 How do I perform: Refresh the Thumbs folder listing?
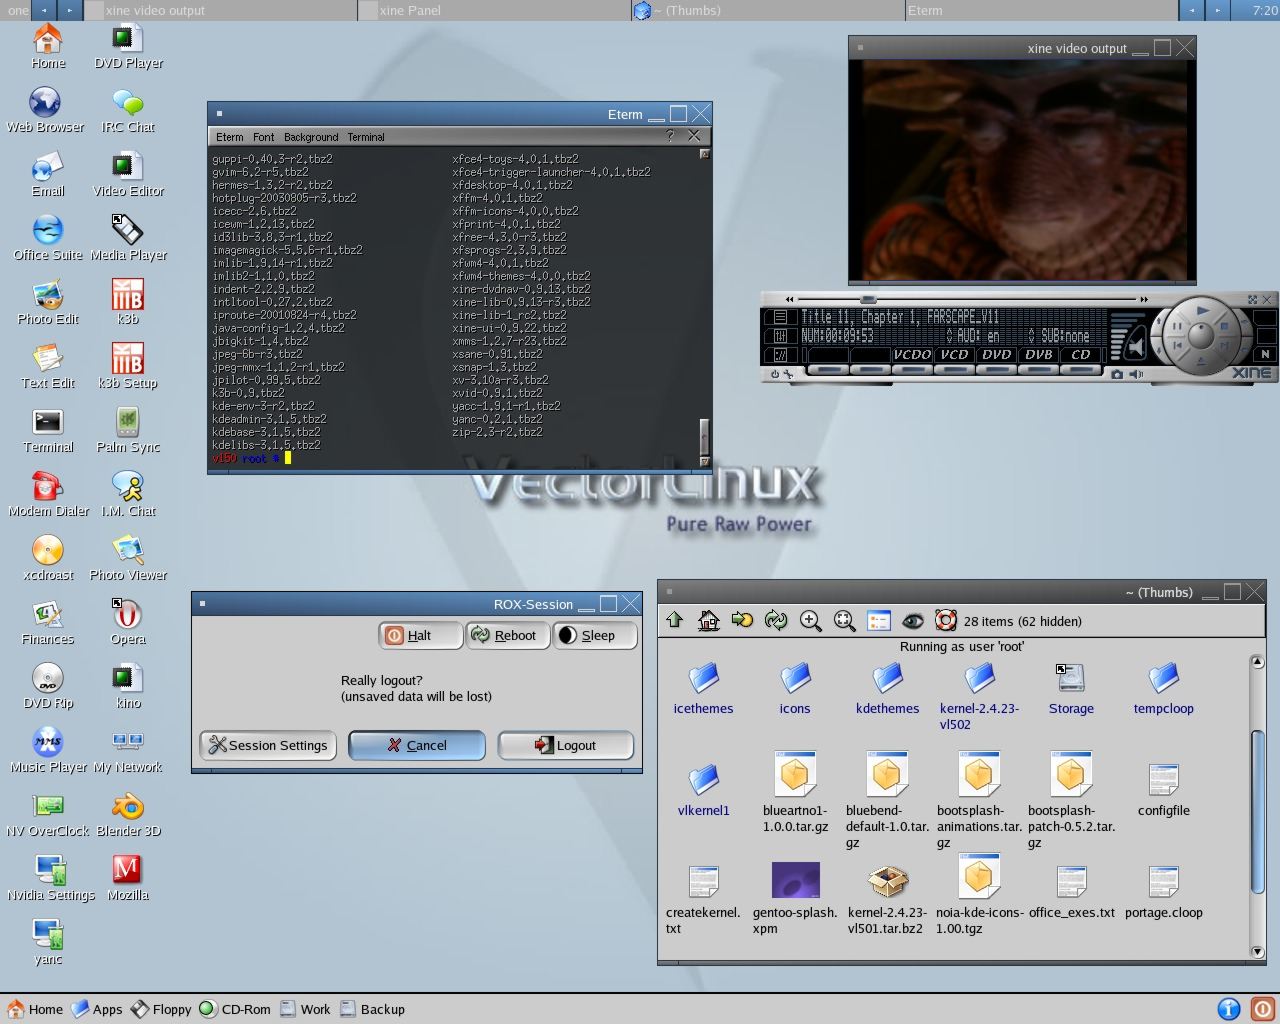776,621
